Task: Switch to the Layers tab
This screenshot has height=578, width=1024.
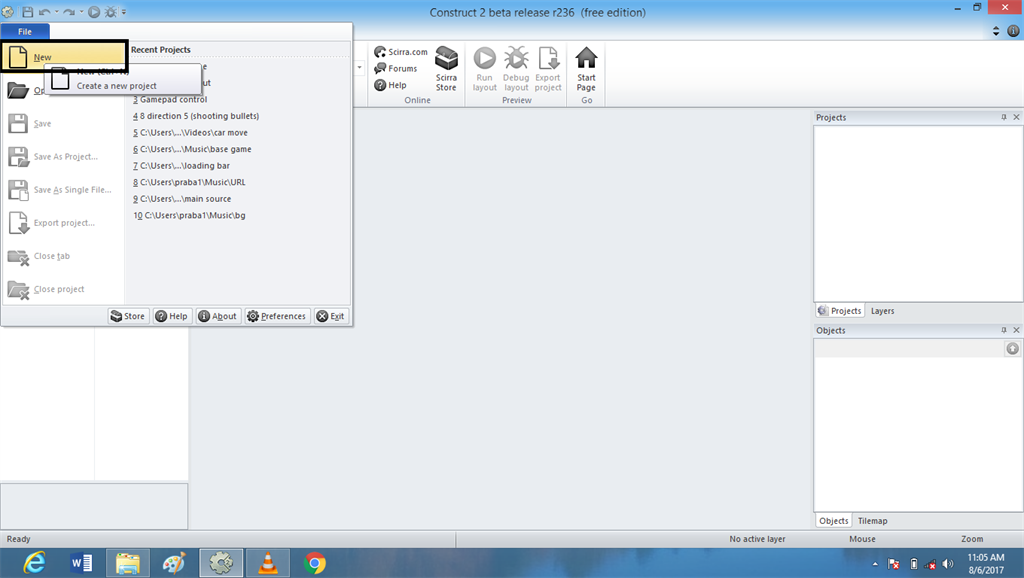Action: point(882,311)
